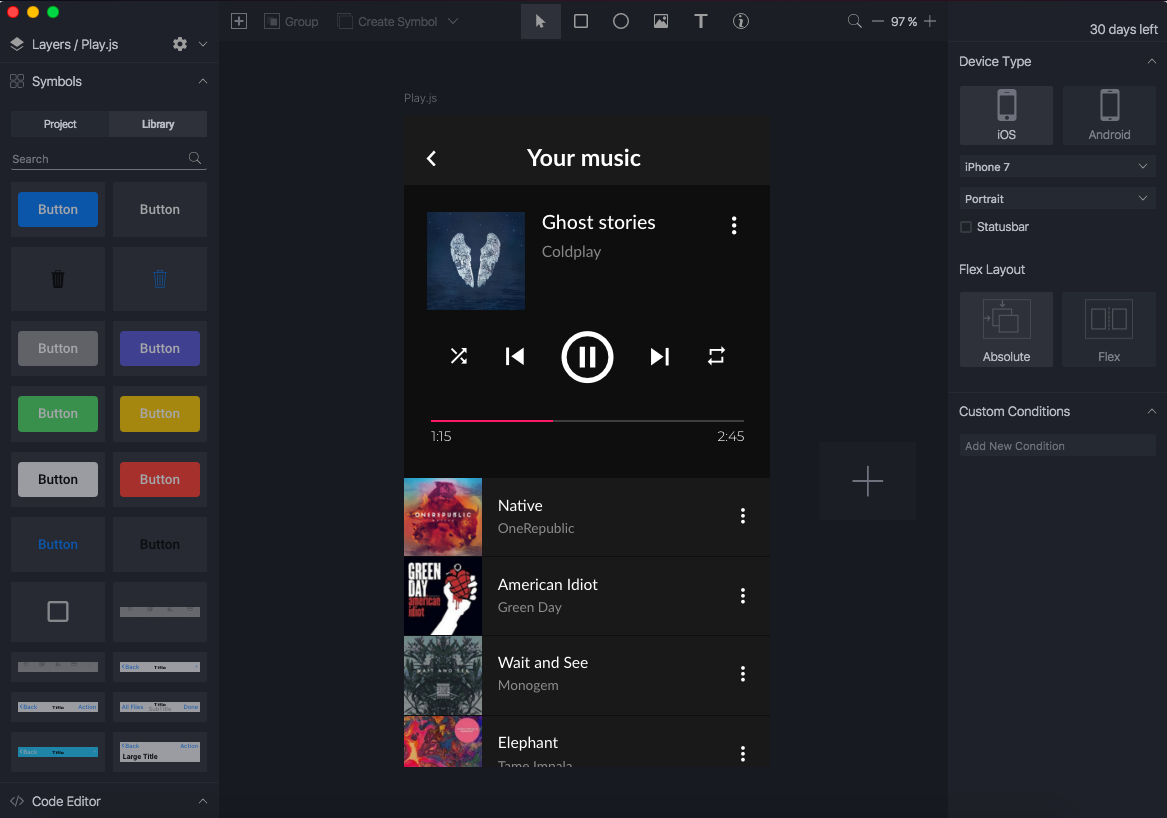Open the iPhone 7 device dropdown
Viewport: 1167px width, 818px height.
coord(1058,167)
